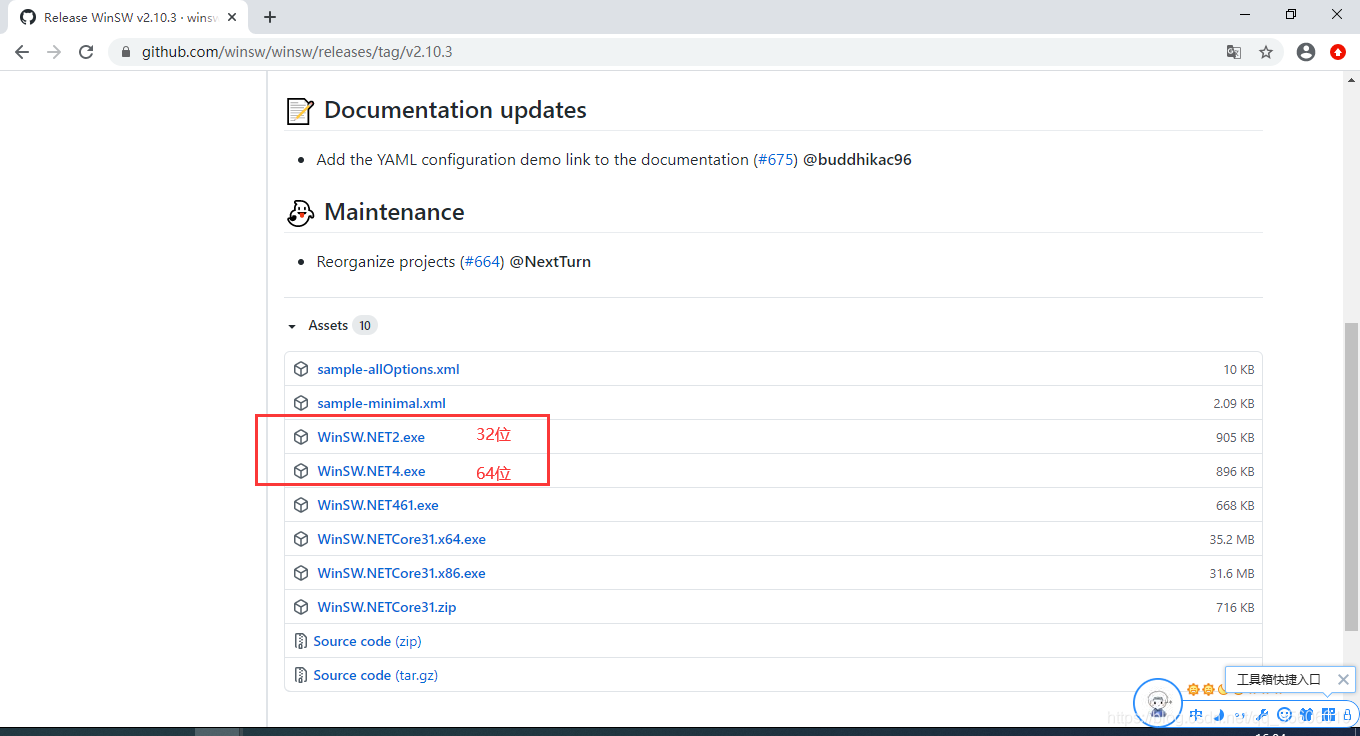The width and height of the screenshot is (1360, 736).
Task: Open pull request #664 link
Action: click(x=481, y=261)
